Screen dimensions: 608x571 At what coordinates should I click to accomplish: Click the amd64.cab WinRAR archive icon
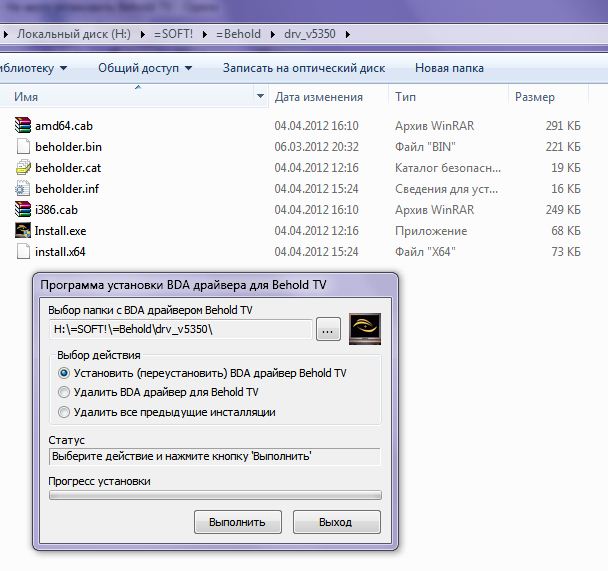coord(24,126)
